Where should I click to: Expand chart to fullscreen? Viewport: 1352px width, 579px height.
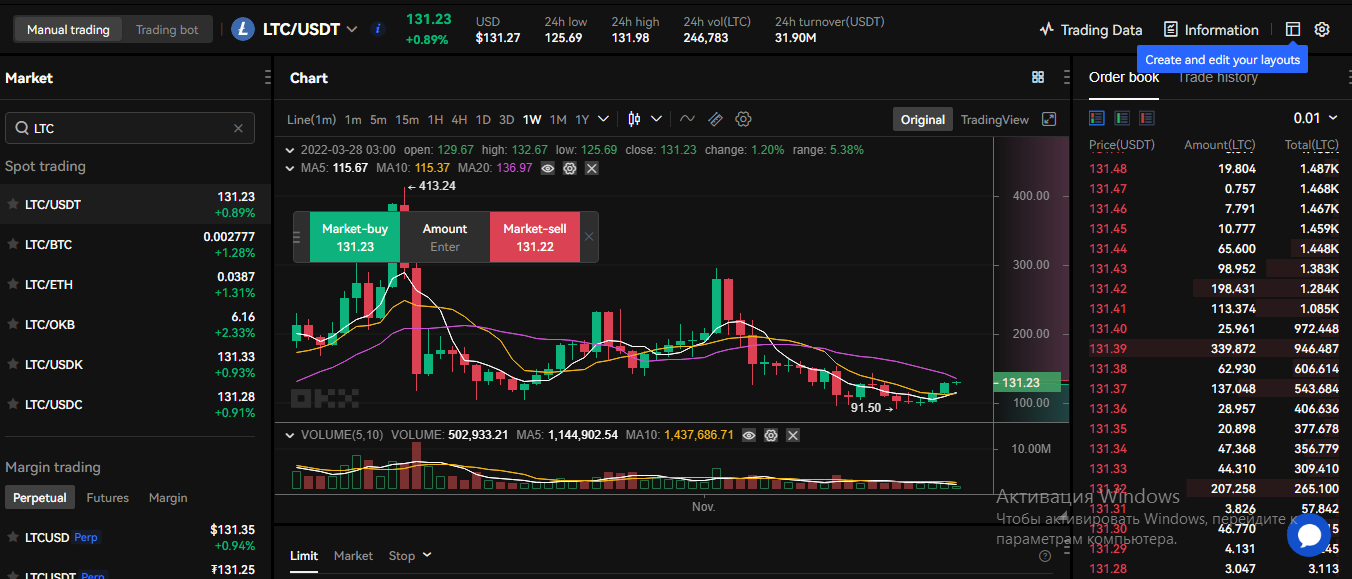pos(1049,119)
